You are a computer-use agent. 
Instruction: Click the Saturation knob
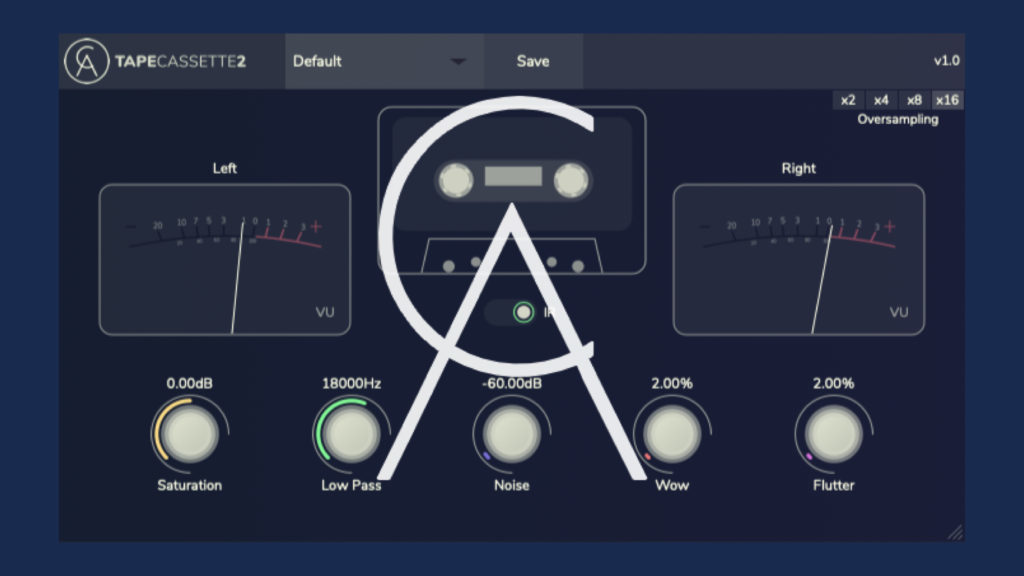pos(189,434)
